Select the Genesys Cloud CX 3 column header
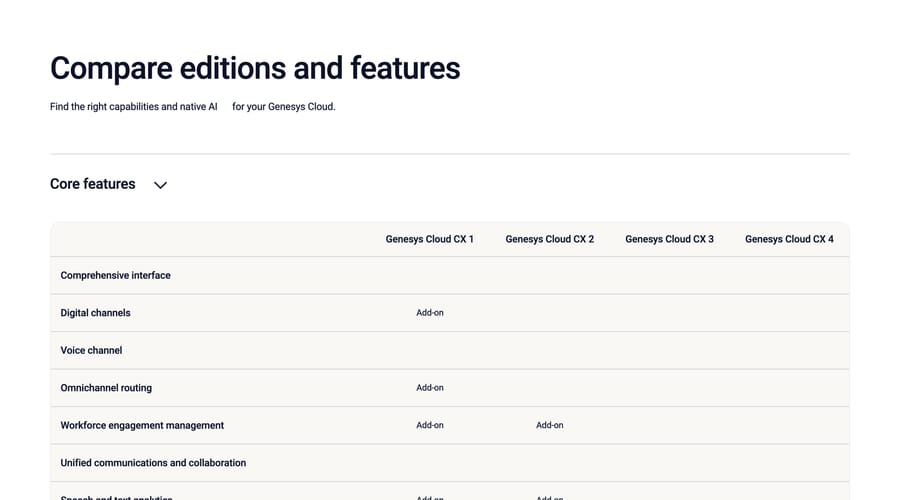Viewport: 900px width, 500px height. click(x=669, y=239)
